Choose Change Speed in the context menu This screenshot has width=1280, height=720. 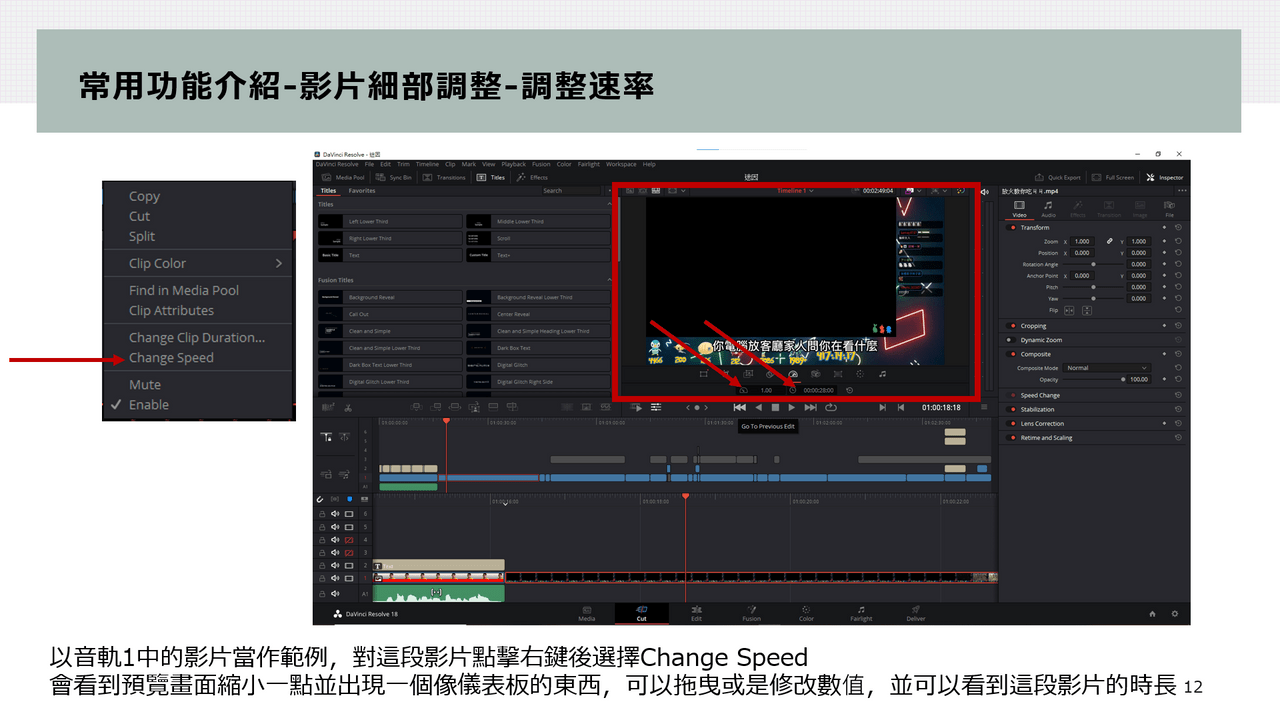point(171,358)
